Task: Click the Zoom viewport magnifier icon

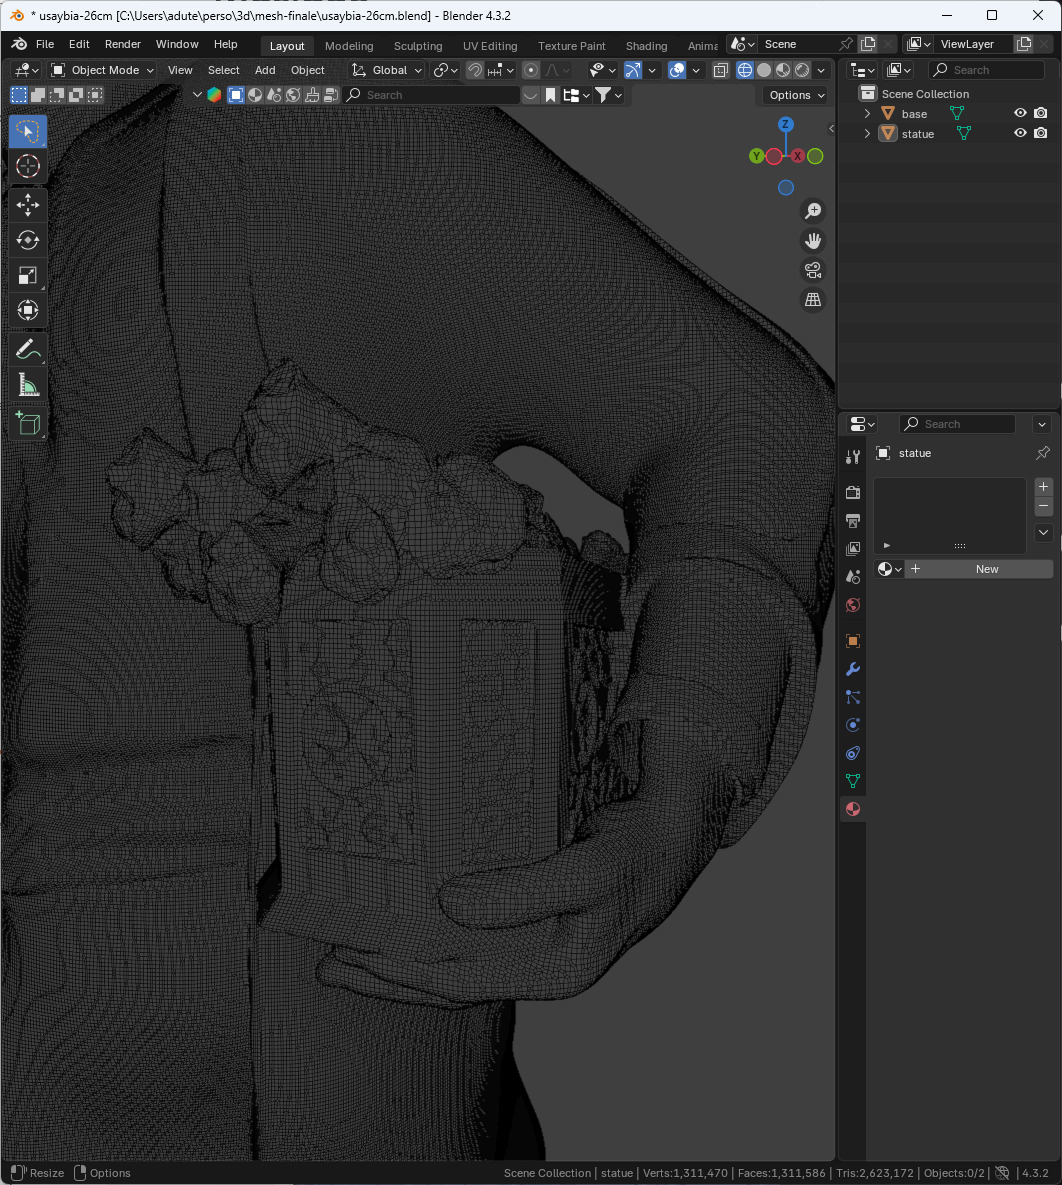Action: click(813, 211)
